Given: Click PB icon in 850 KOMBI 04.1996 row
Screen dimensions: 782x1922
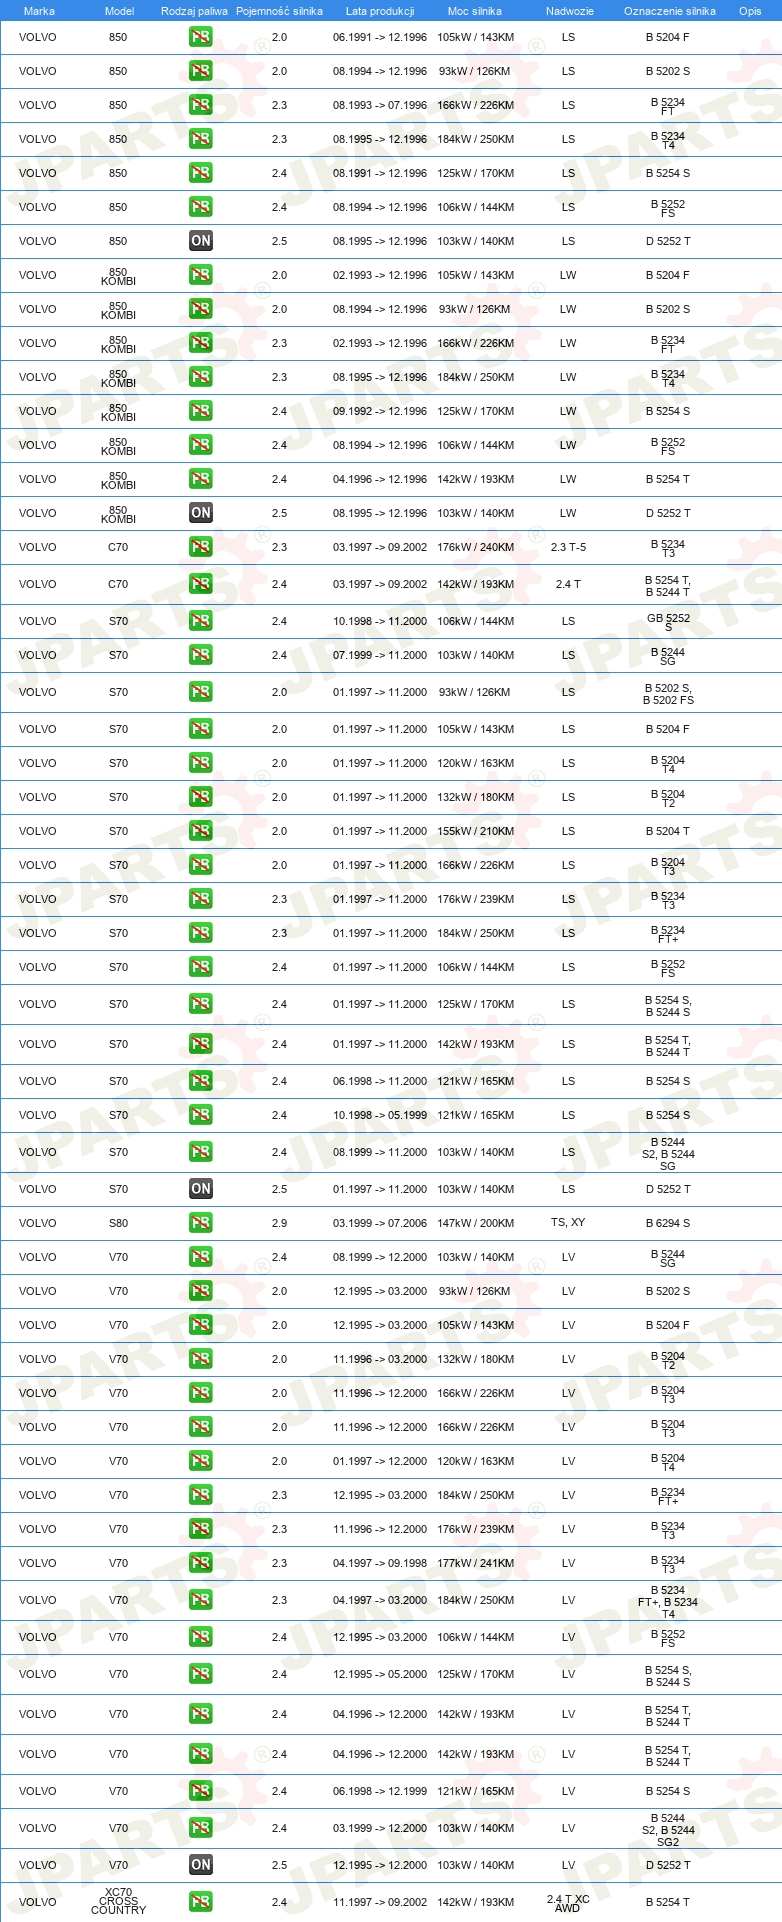Looking at the screenshot, I should [x=201, y=479].
